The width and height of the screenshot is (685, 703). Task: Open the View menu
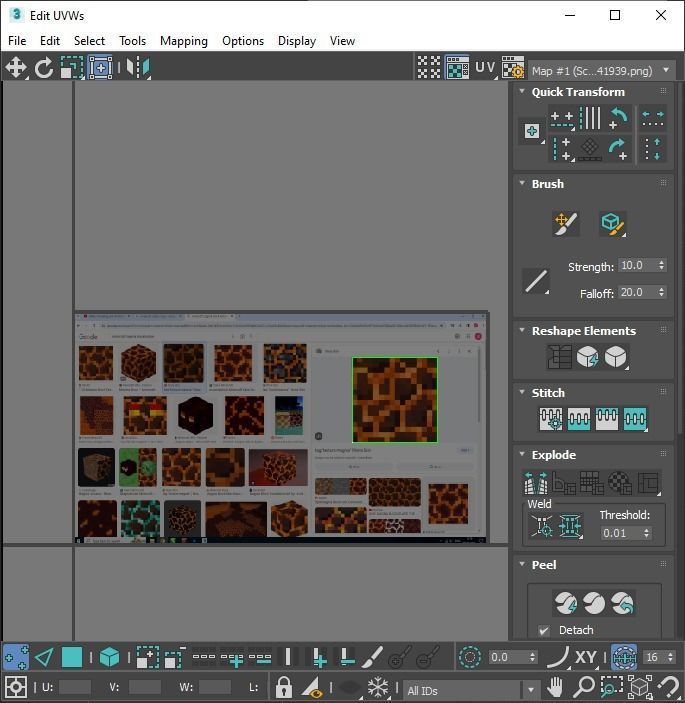click(x=342, y=41)
